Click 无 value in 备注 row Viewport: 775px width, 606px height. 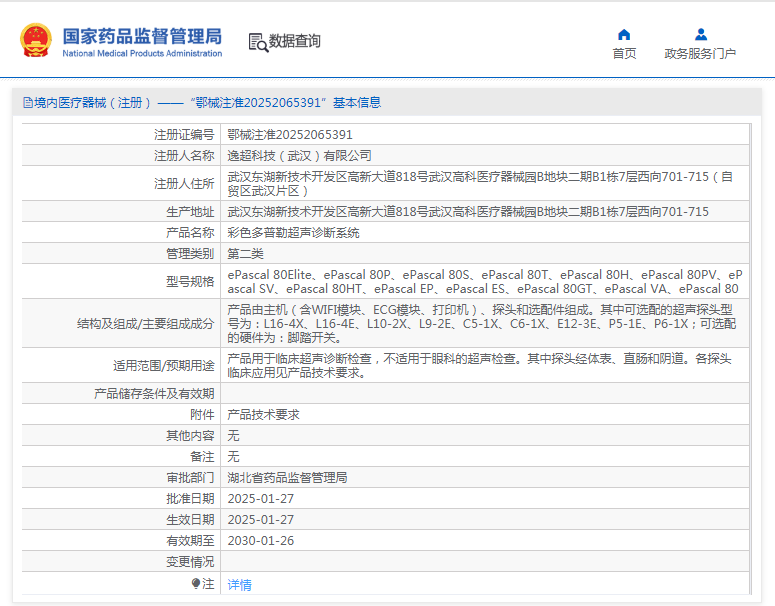tap(233, 456)
